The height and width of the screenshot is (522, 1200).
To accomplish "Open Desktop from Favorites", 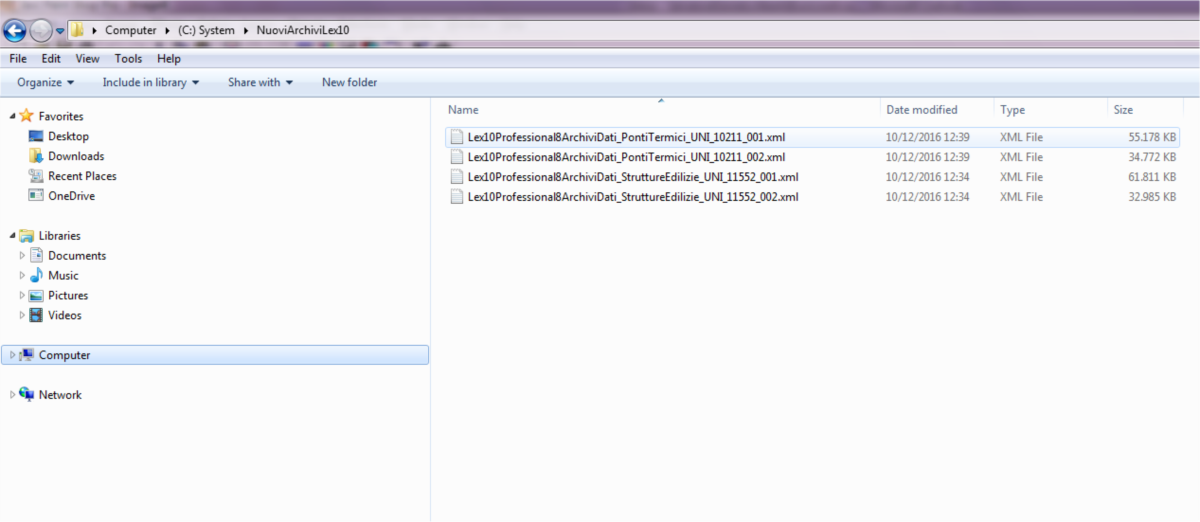I will tap(68, 136).
